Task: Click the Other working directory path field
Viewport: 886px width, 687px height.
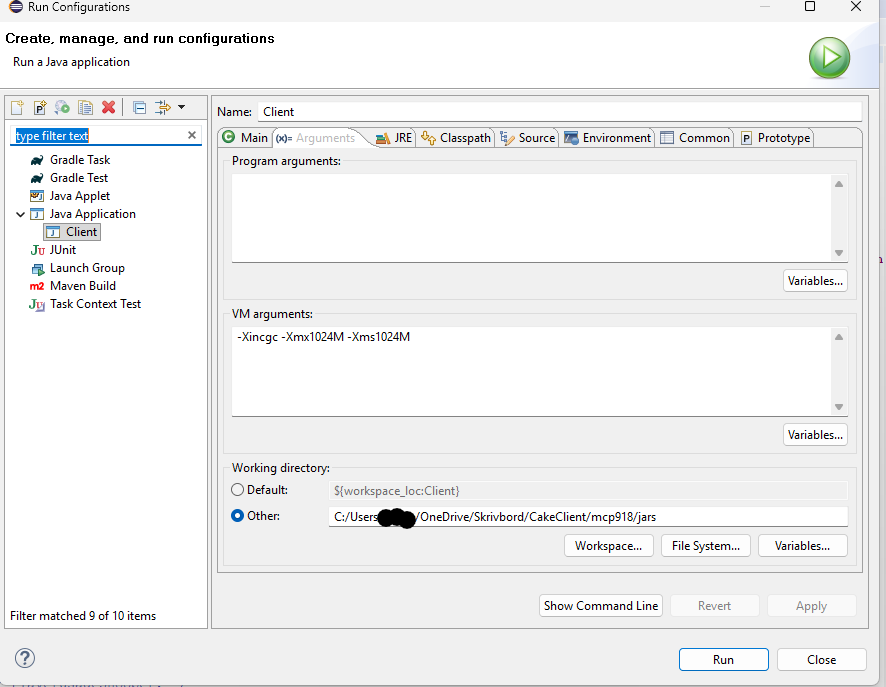Action: [x=588, y=516]
